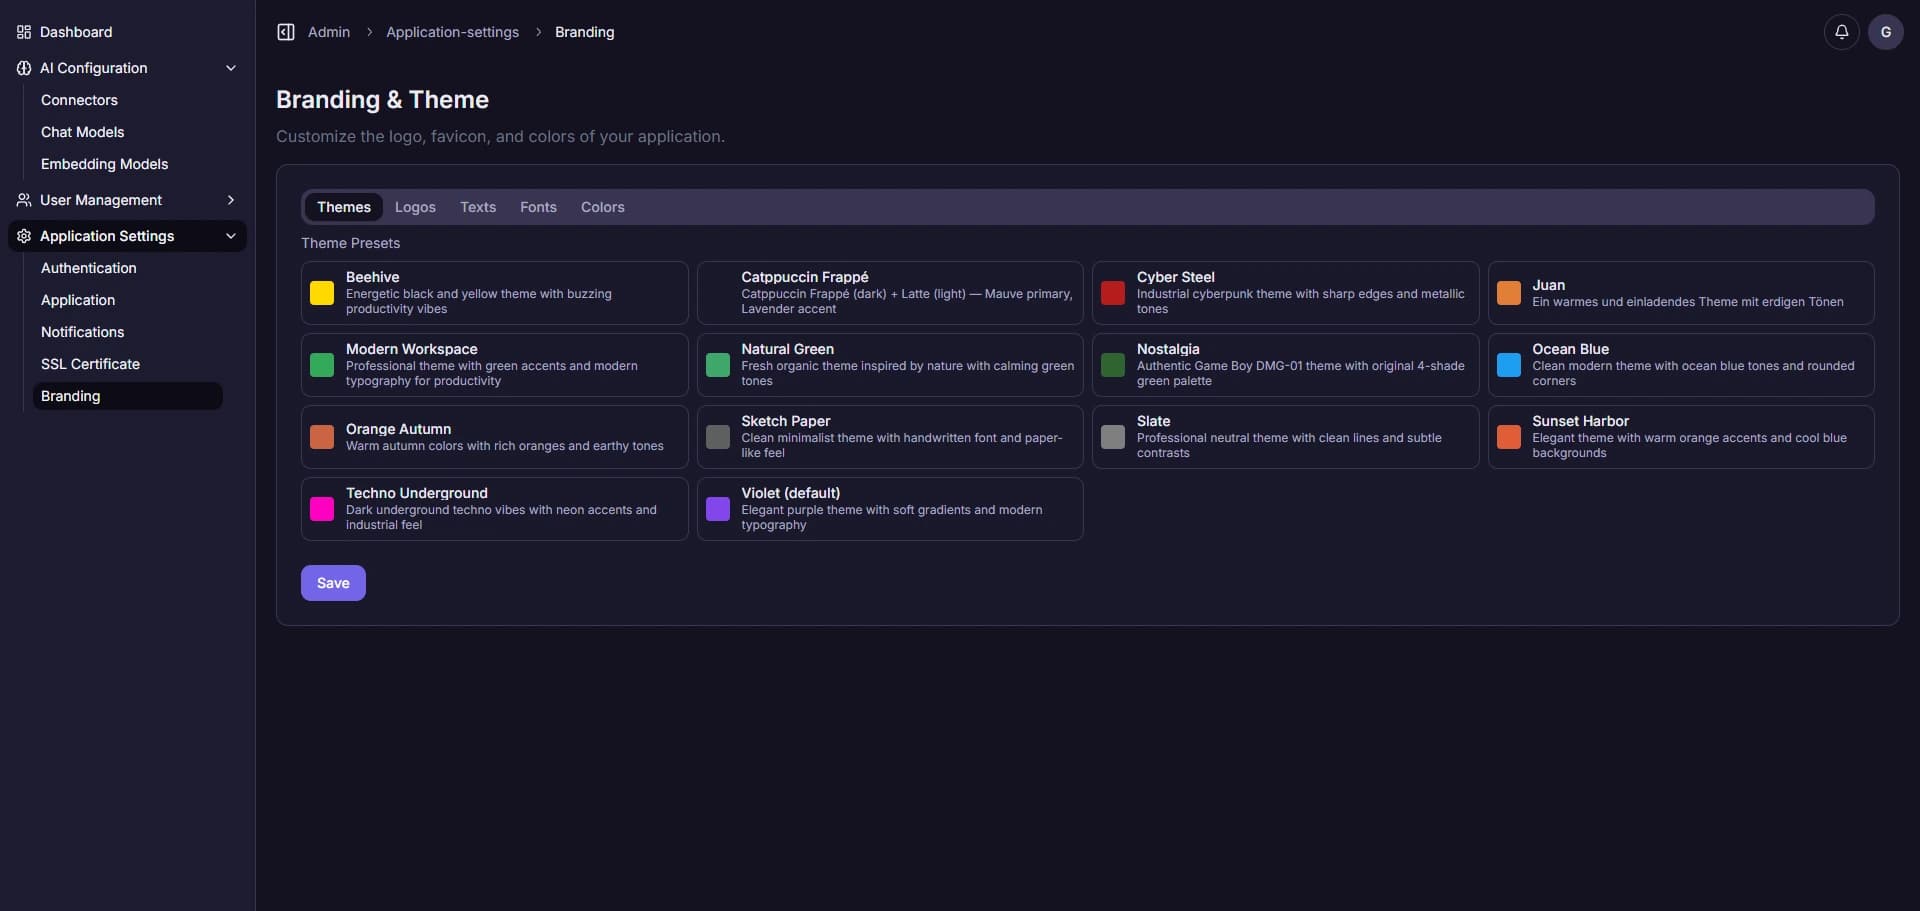Click the user avatar labeled G
1920x911 pixels.
pos(1887,31)
